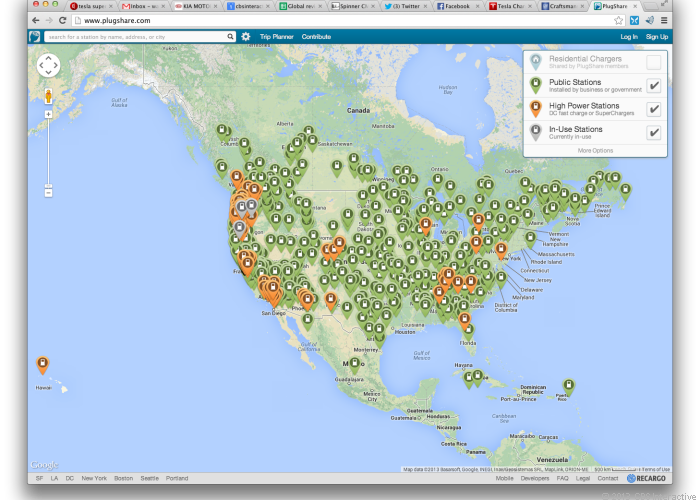This screenshot has width=700, height=500.
Task: Switch to the KIA MOTORS tab
Action: coord(195,6)
